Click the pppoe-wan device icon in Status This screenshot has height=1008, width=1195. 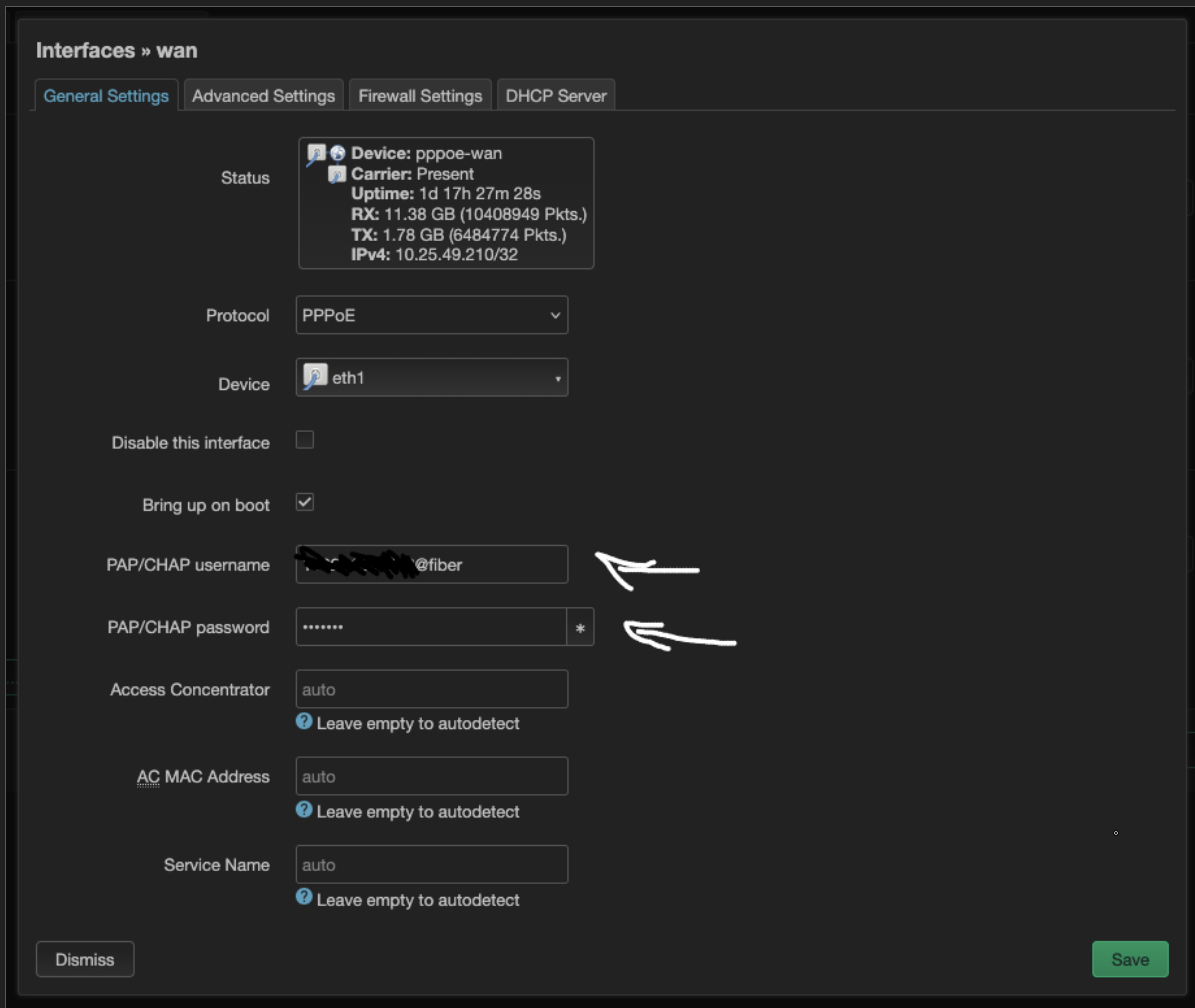pyautogui.click(x=316, y=155)
